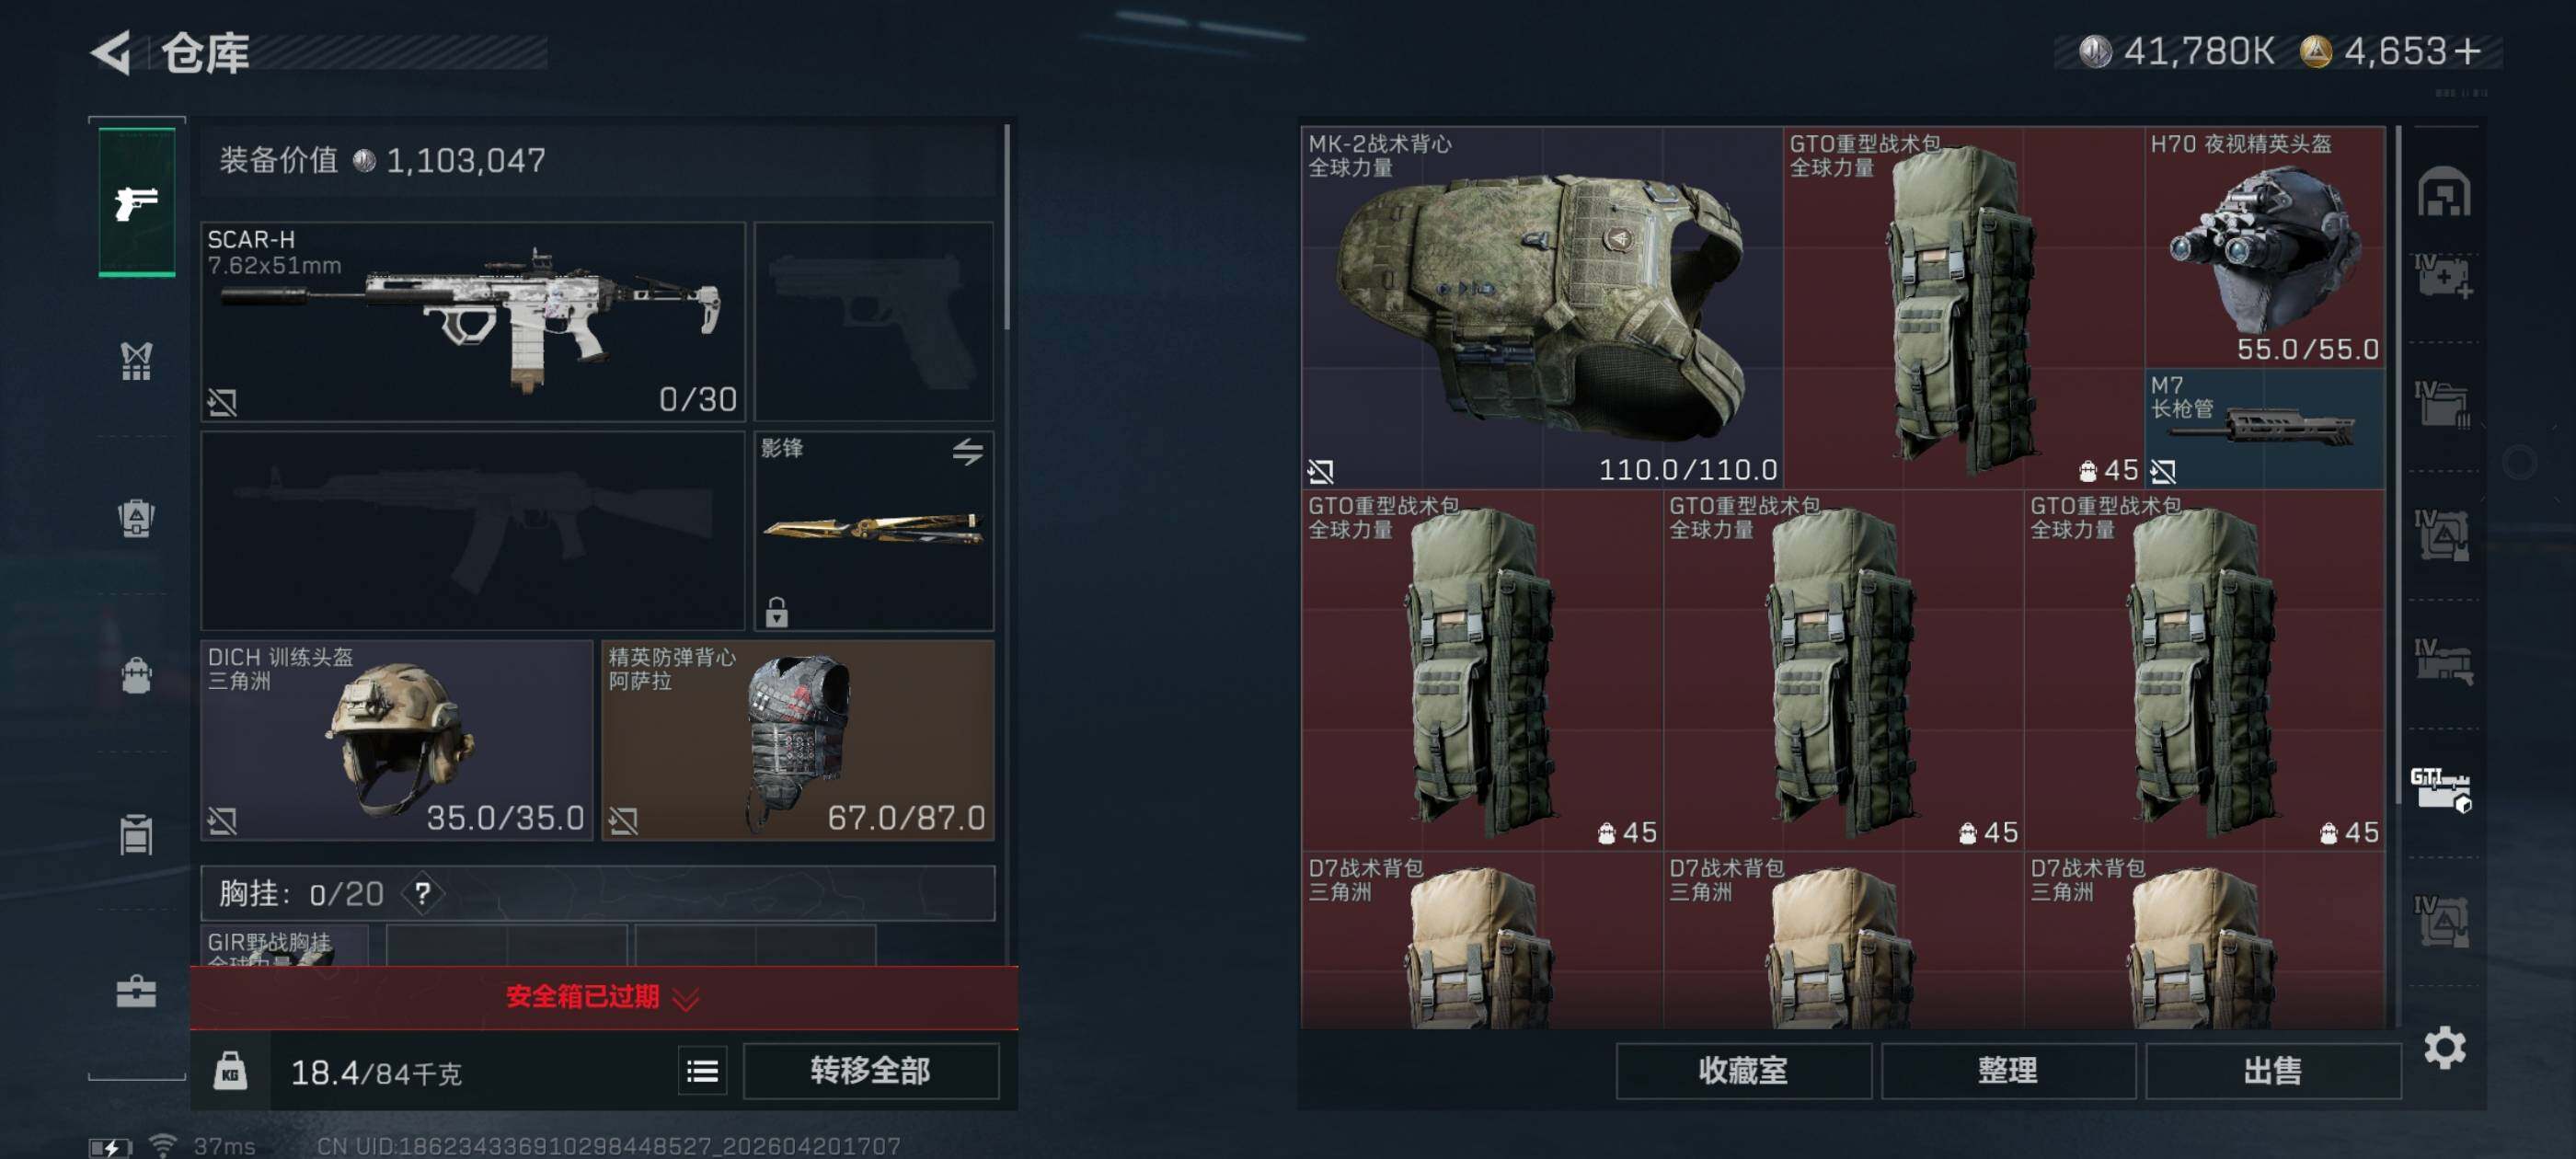Image resolution: width=2576 pixels, height=1159 pixels.
Task: Open the stash home icon in right sidebar
Action: tap(2444, 192)
